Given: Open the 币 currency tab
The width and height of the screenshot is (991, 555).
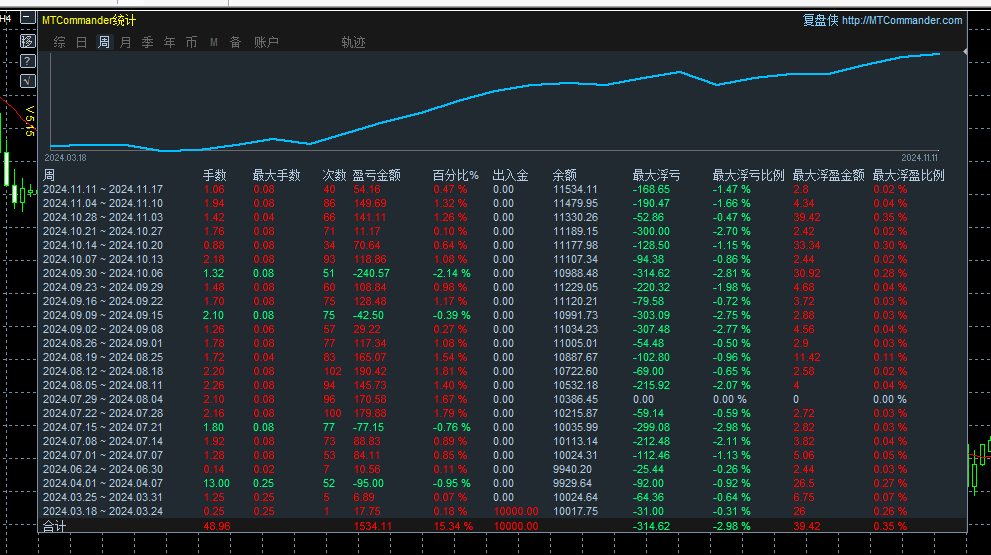Looking at the screenshot, I should coord(192,42).
